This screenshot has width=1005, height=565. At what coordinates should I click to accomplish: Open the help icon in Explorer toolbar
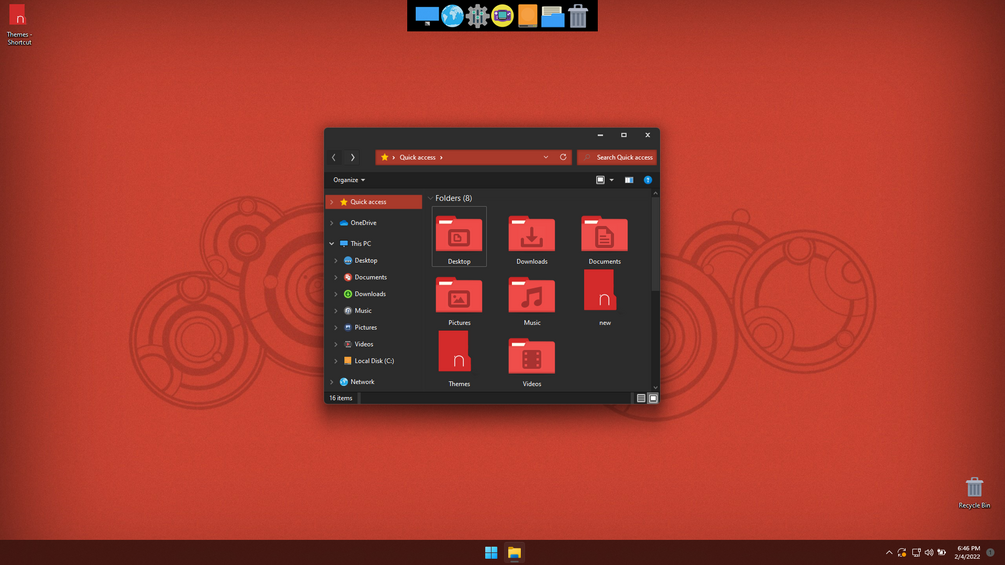(647, 180)
